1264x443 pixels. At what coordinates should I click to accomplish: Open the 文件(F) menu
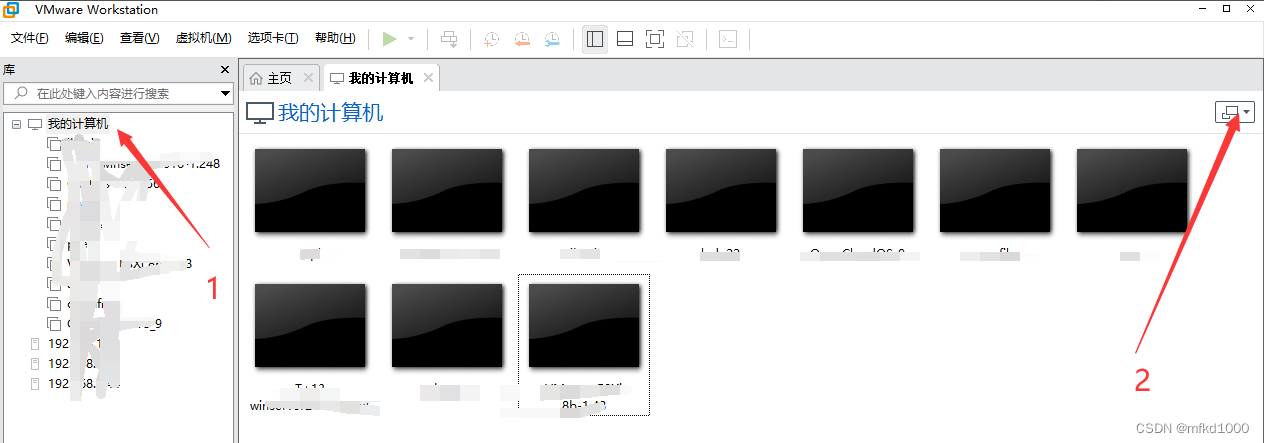tap(29, 38)
